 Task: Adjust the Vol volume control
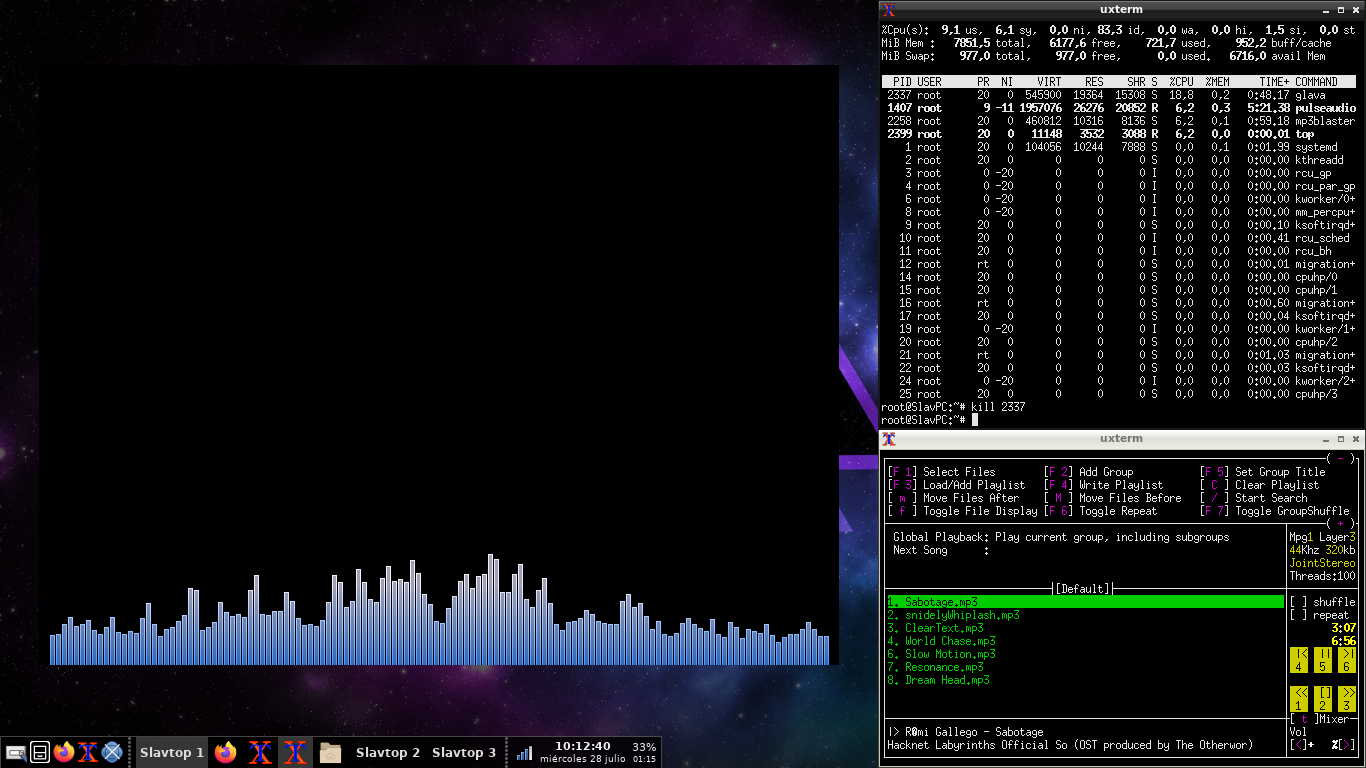click(x=1300, y=742)
